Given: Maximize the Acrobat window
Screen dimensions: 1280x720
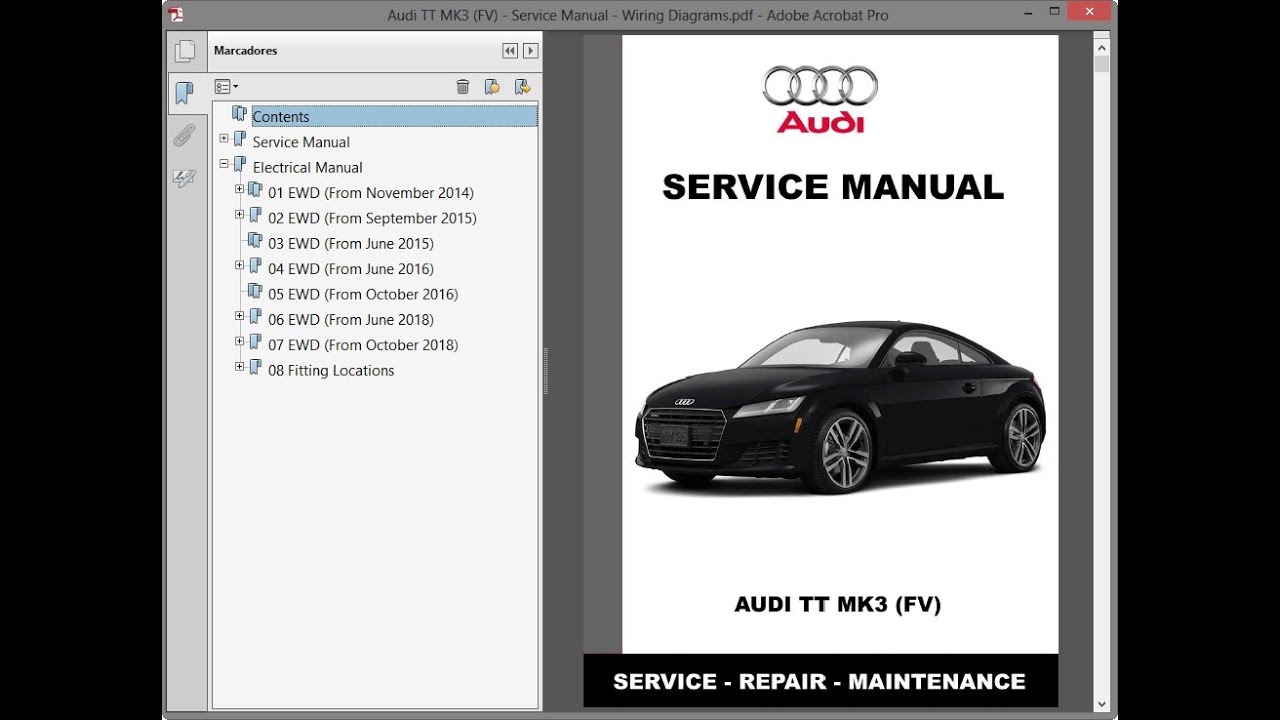Looking at the screenshot, I should pyautogui.click(x=1052, y=12).
